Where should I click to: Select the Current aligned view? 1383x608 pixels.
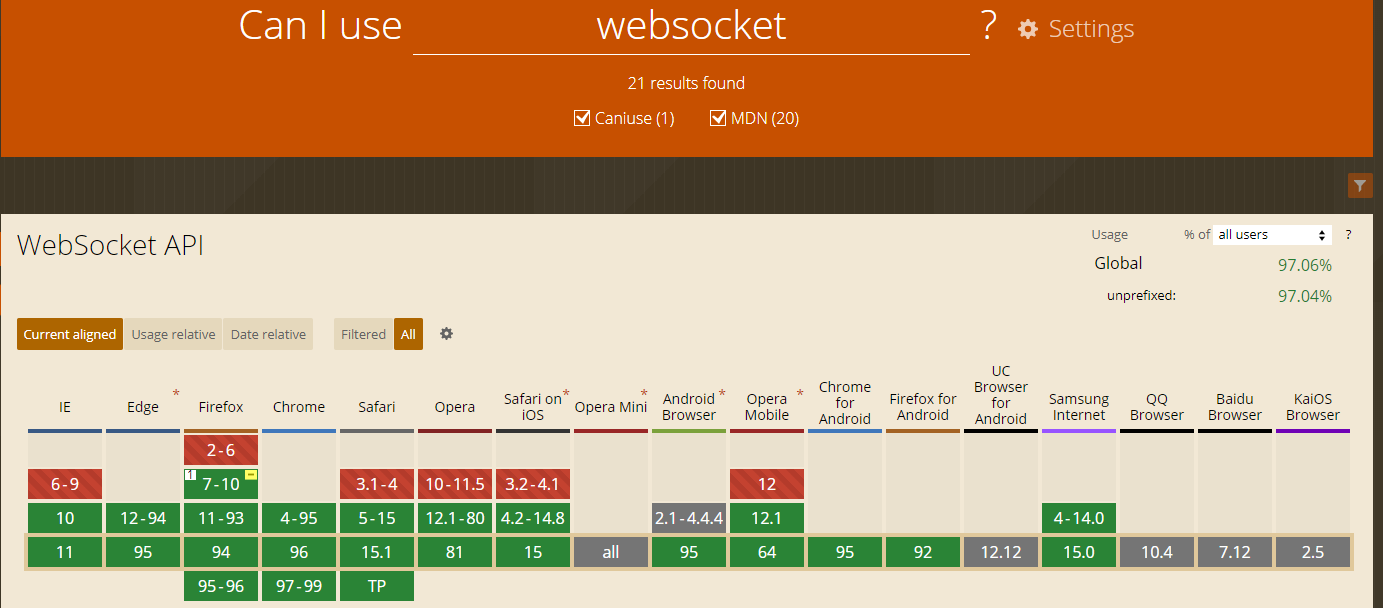[70, 334]
